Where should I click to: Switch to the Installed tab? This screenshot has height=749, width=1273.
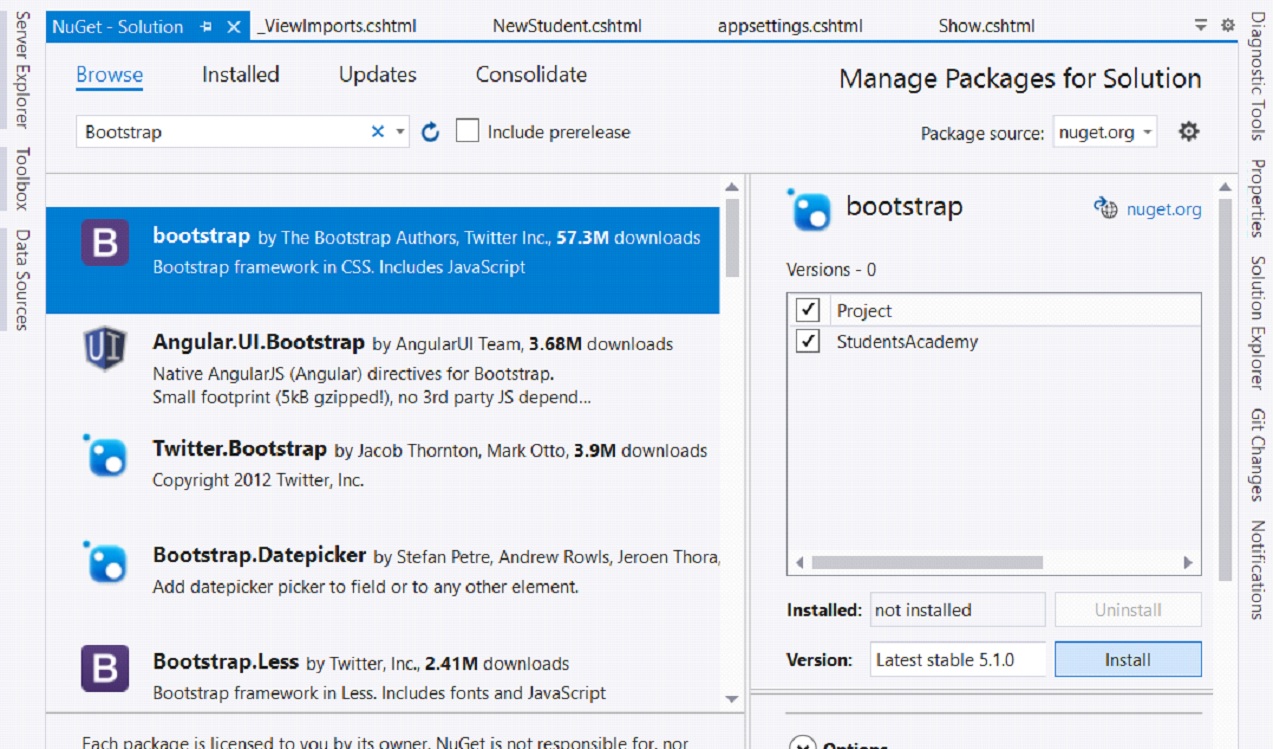click(x=241, y=75)
